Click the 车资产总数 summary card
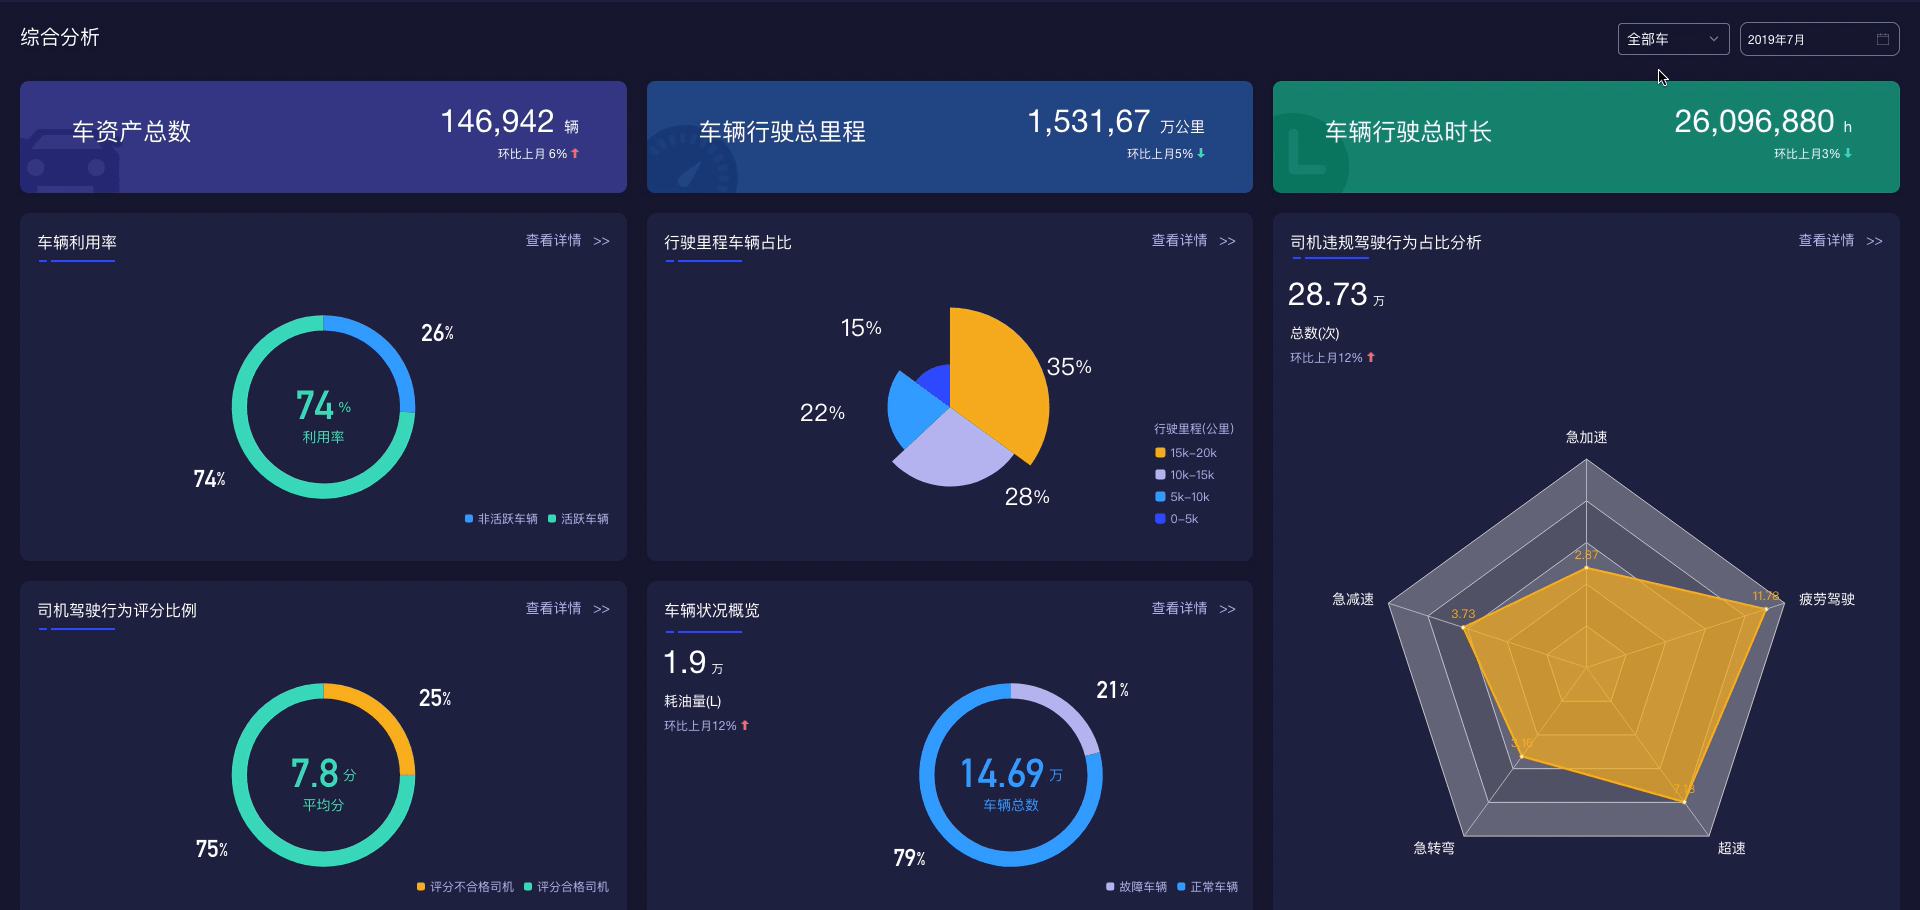 (x=323, y=137)
